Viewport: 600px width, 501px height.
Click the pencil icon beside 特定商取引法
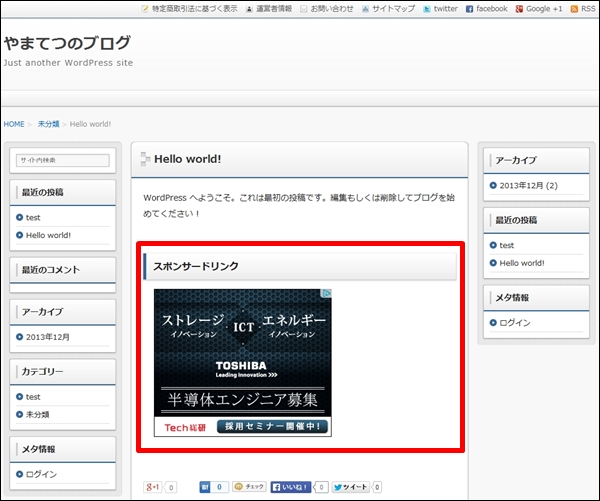(x=145, y=9)
